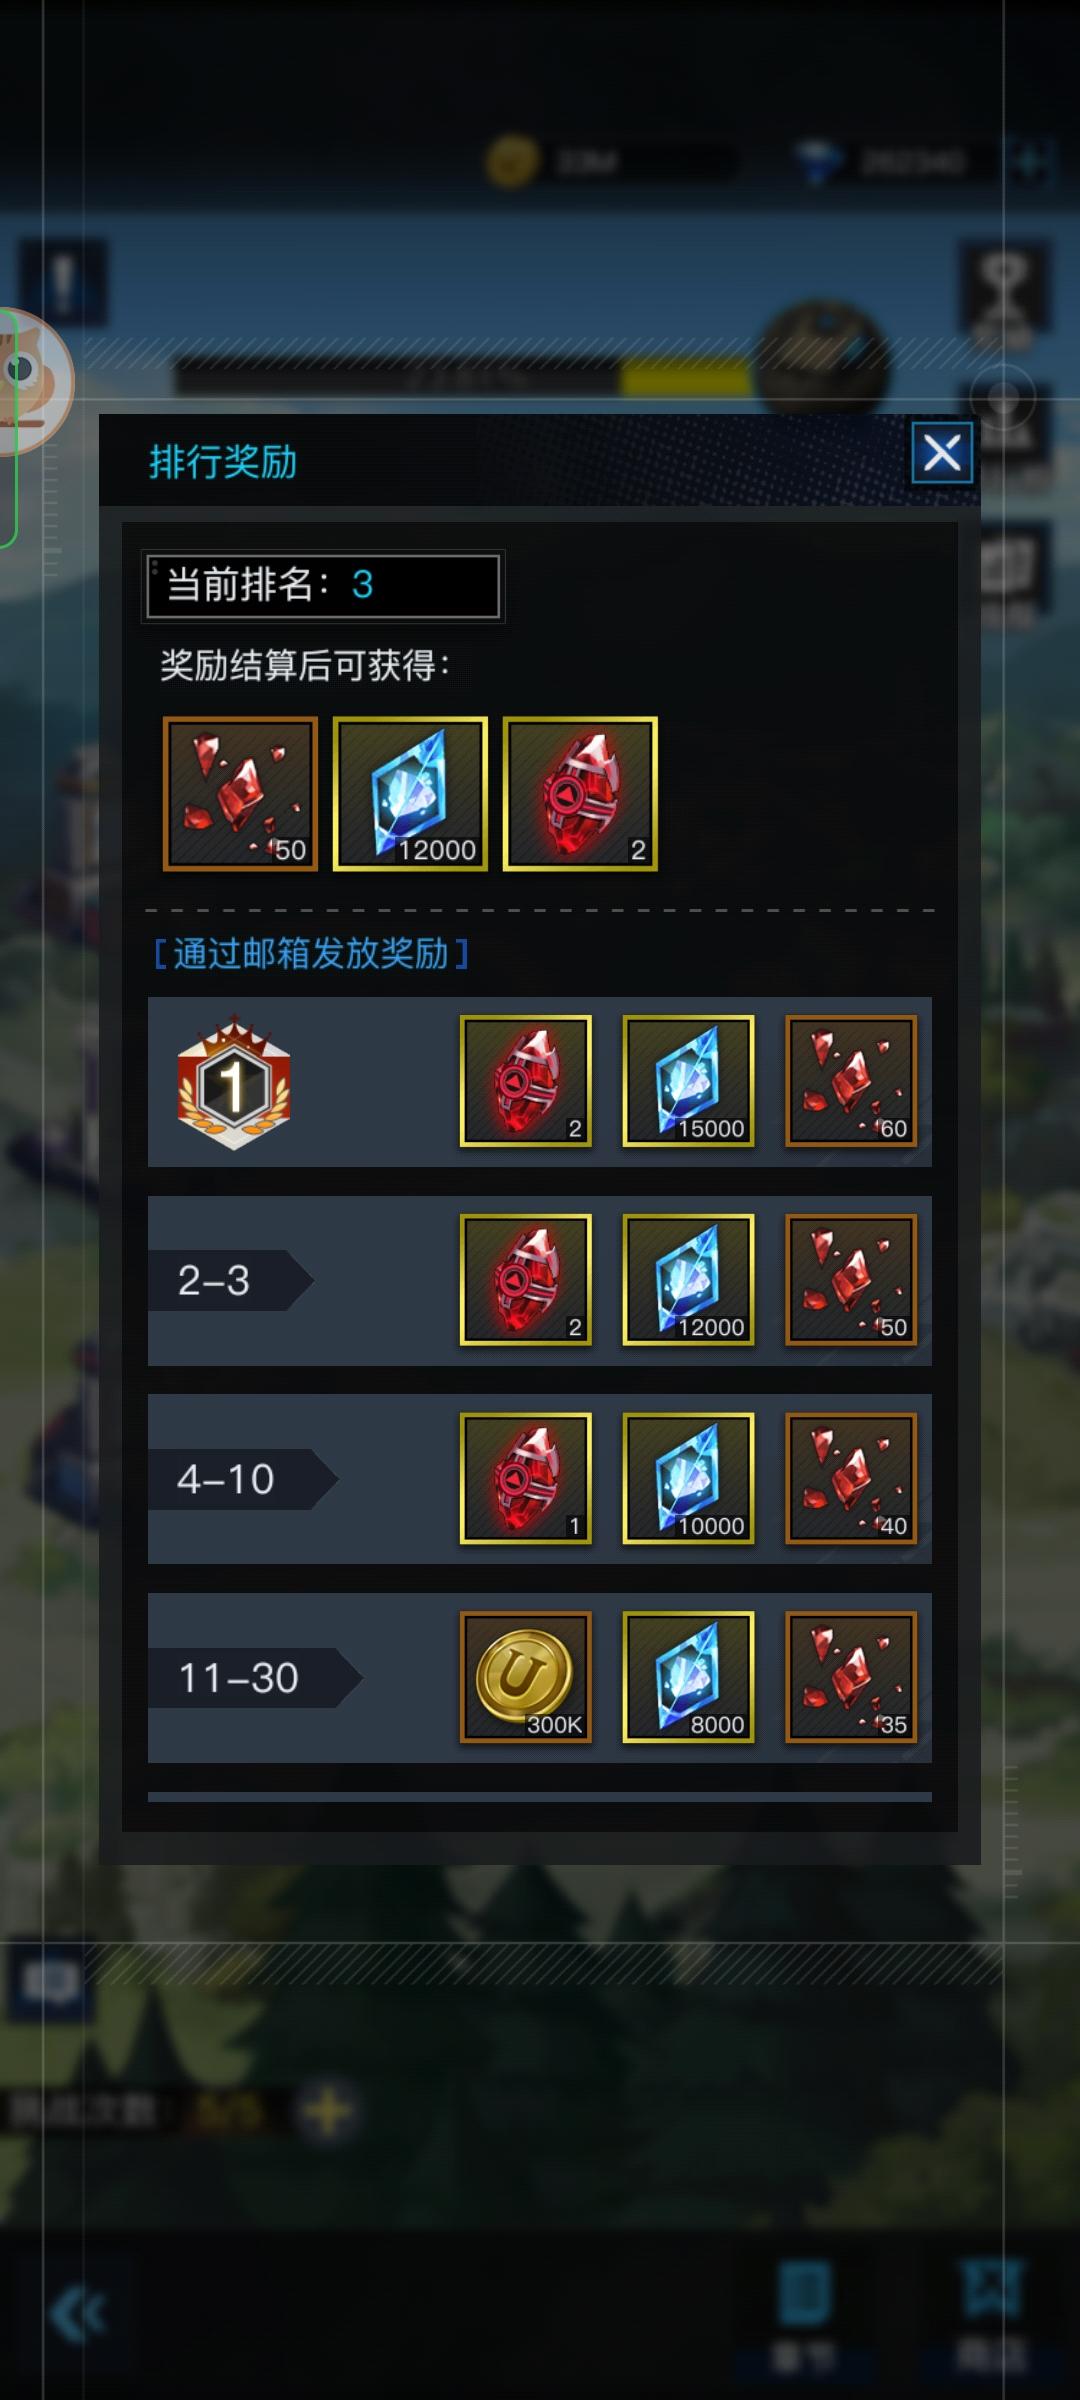Screen dimensions: 1080x2400
Task: Select rank 1 red gem reward
Action: (x=526, y=1081)
